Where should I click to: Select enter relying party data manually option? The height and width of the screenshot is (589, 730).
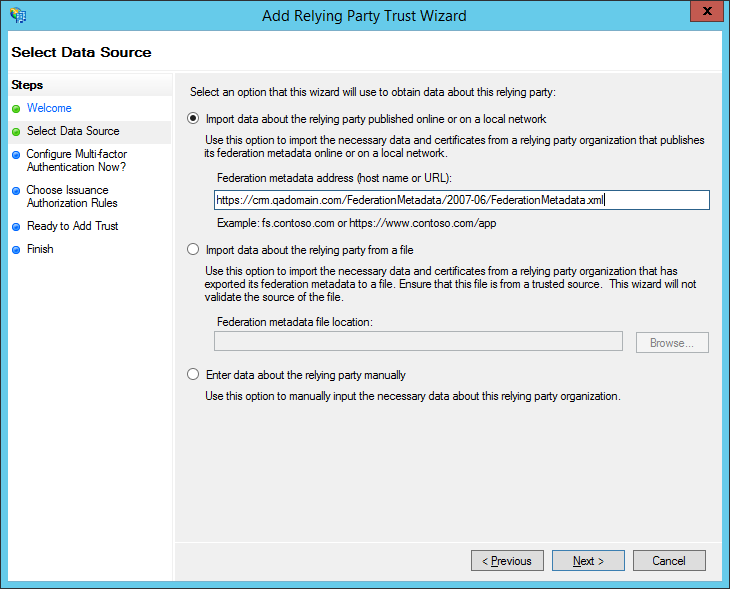point(194,375)
